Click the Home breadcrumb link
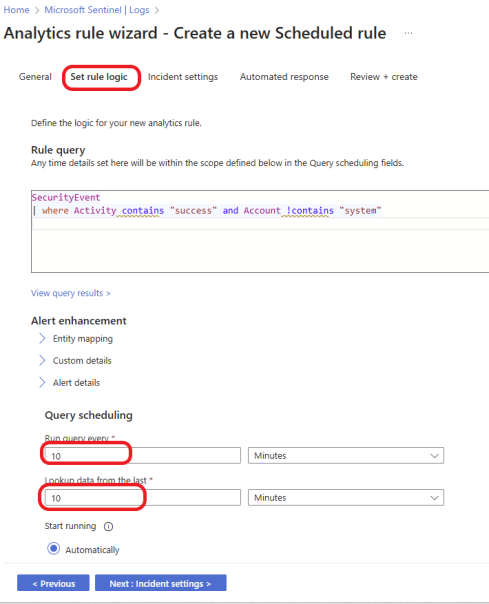The image size is (489, 604). [x=16, y=10]
